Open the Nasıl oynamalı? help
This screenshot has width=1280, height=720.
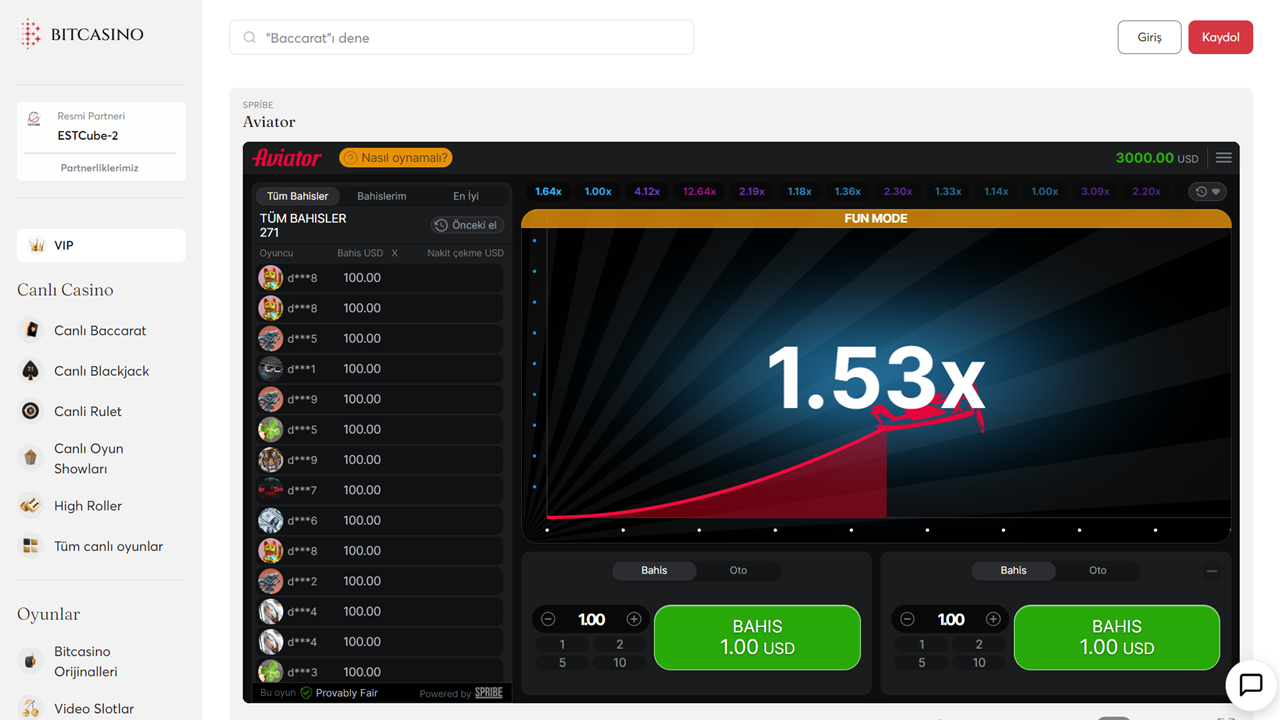point(396,158)
